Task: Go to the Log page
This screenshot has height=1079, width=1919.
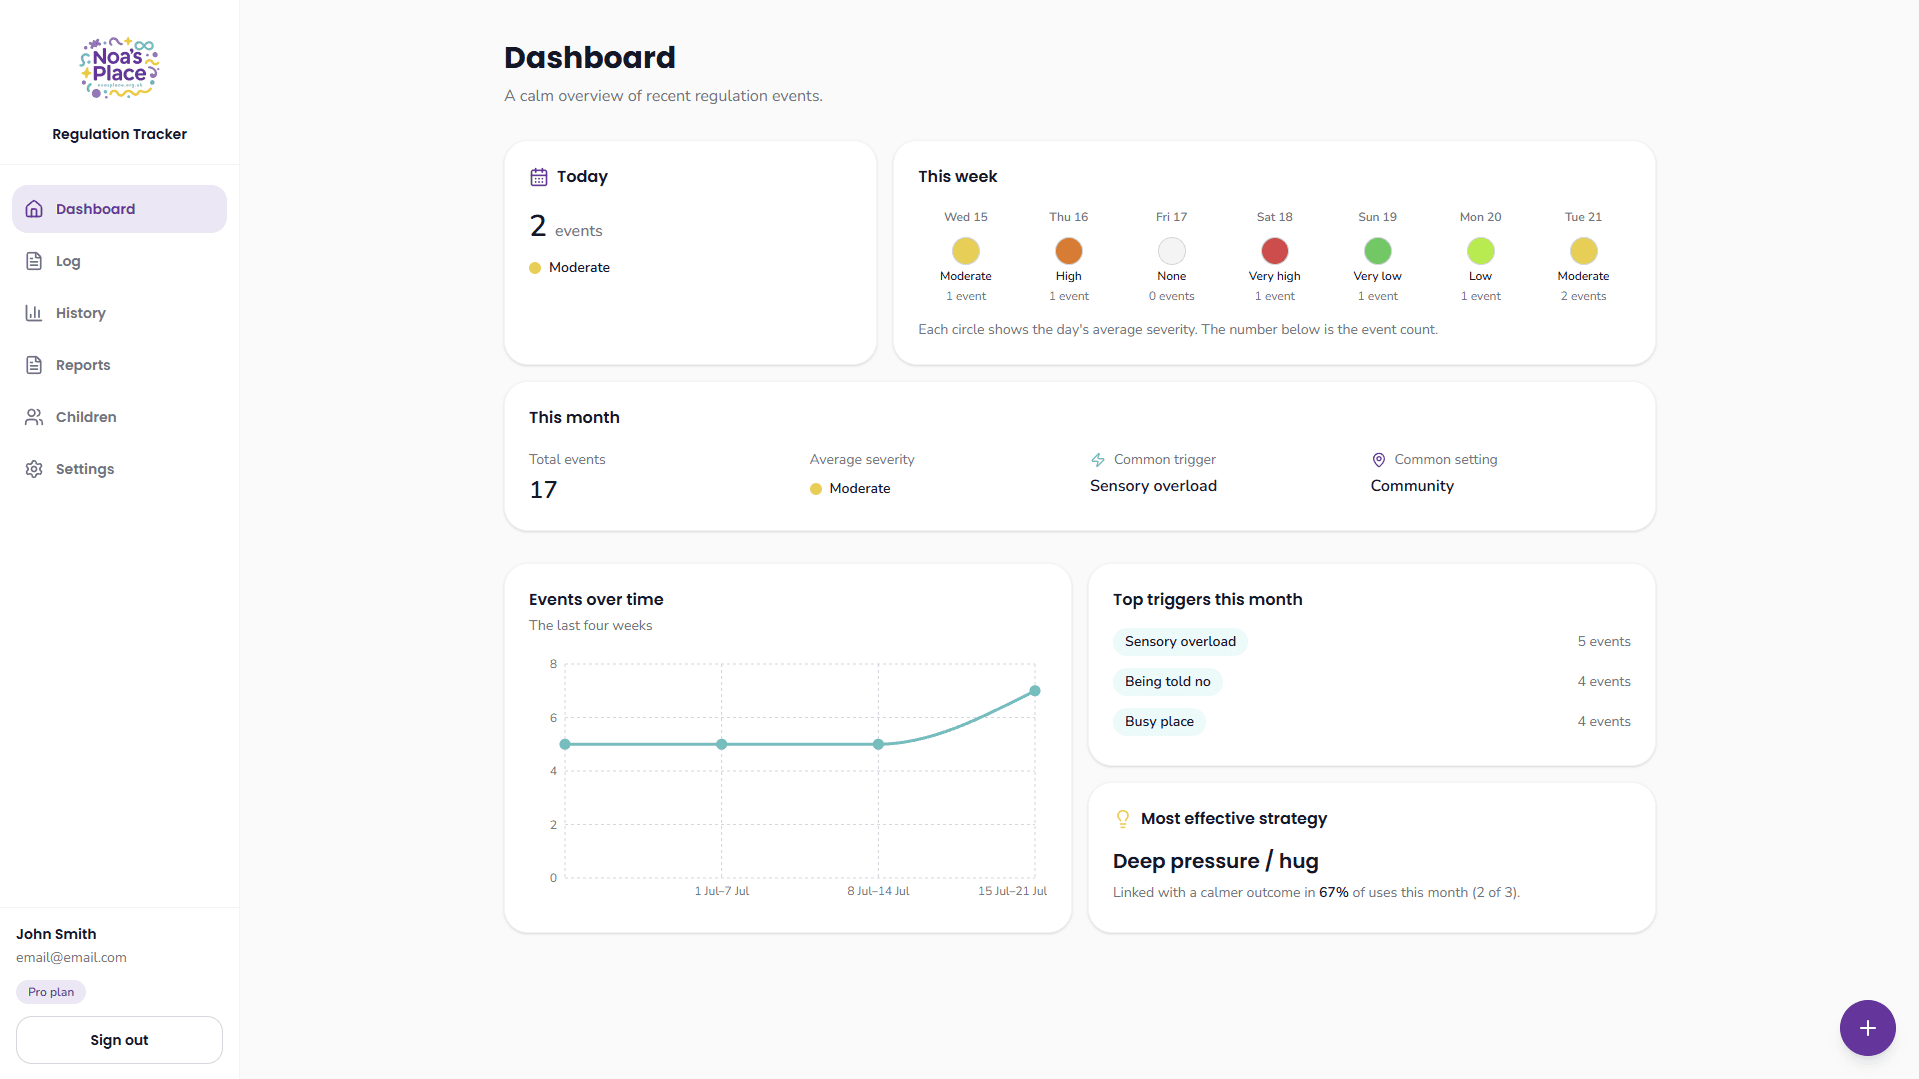Action: [119, 261]
